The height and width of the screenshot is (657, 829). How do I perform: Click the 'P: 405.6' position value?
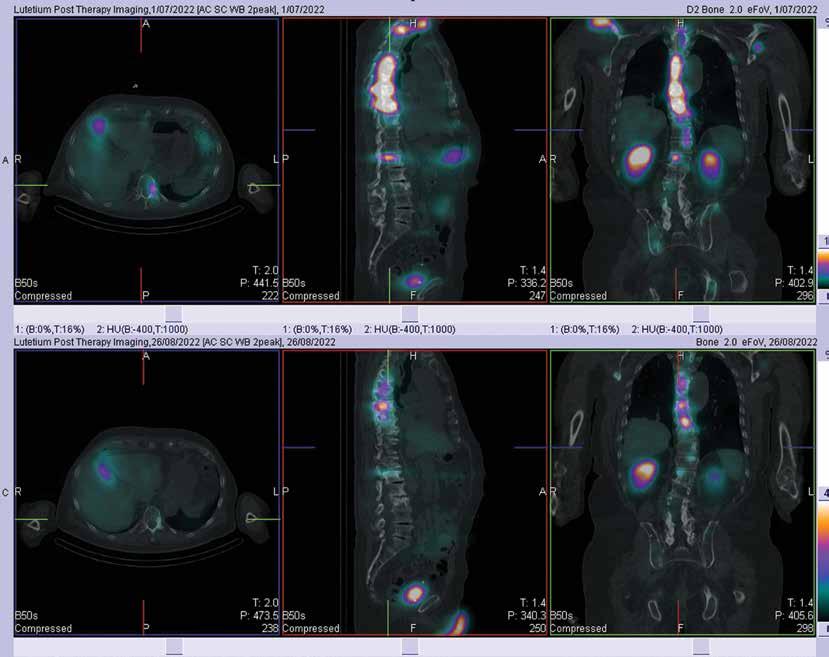pos(794,616)
